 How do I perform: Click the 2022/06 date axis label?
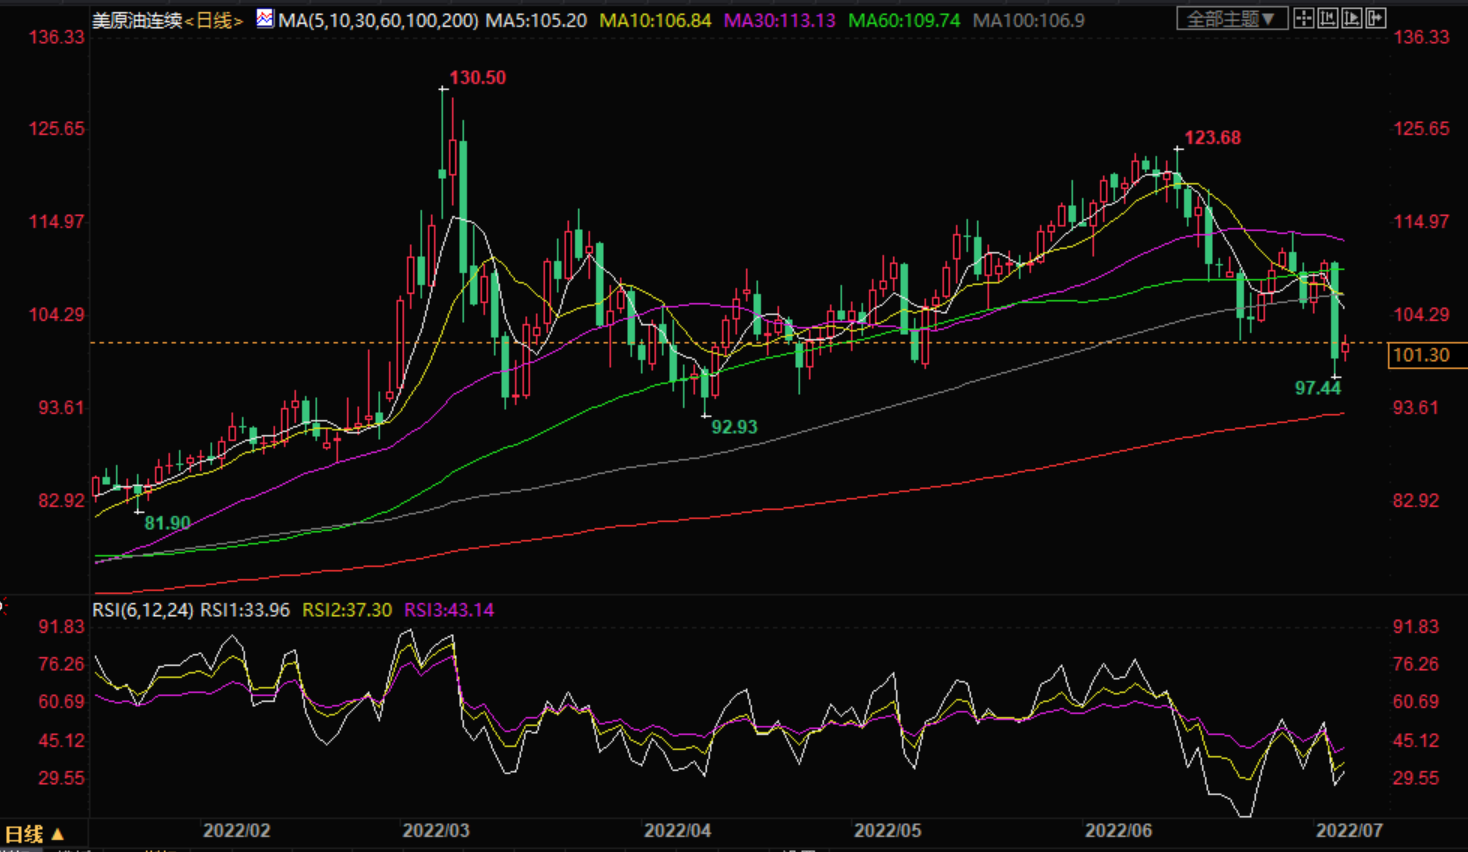click(1119, 831)
